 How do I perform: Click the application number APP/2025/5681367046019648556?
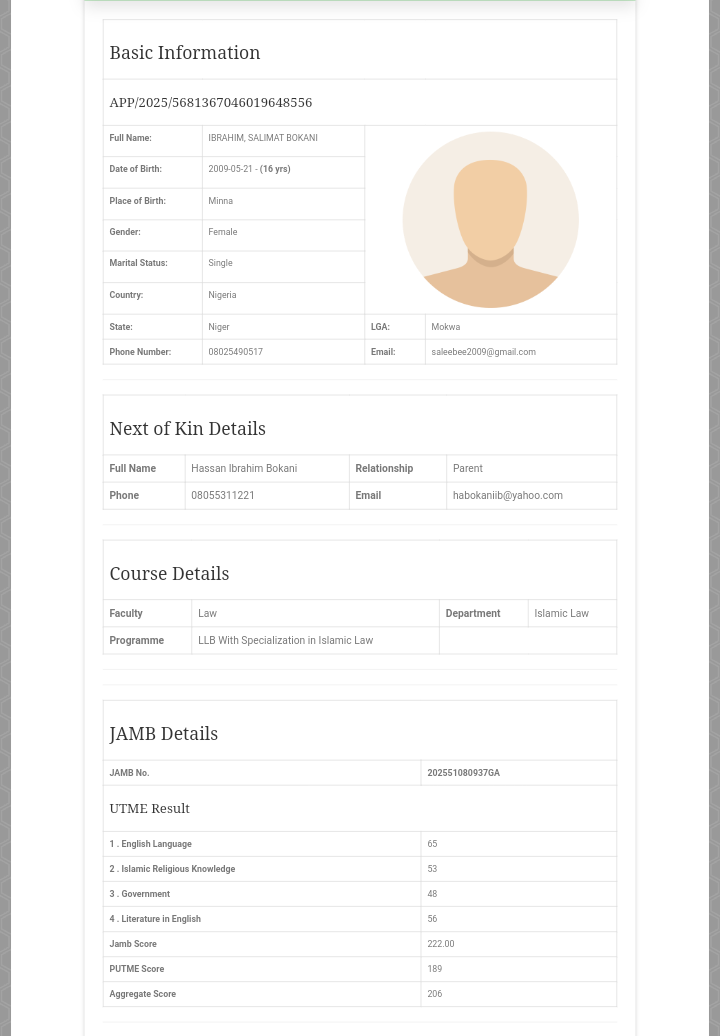pyautogui.click(x=210, y=102)
